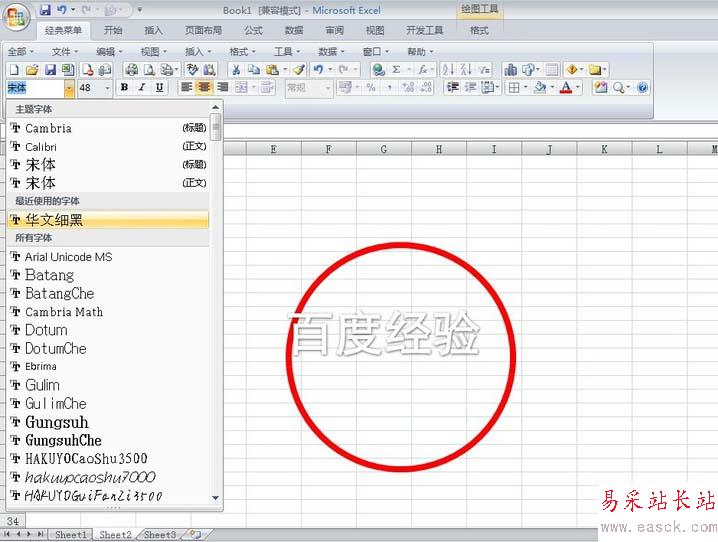
Task: Choose the Gungsuh font
Action: (108, 422)
